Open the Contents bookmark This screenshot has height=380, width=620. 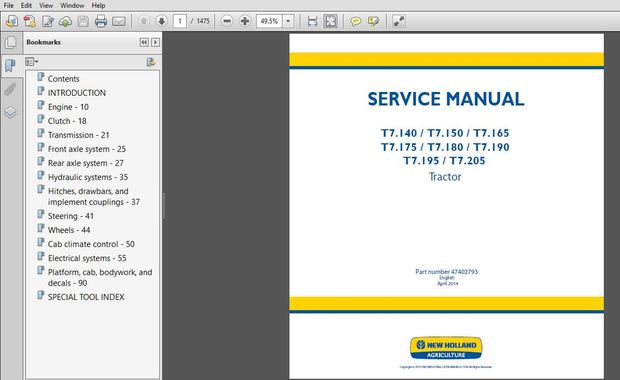63,79
